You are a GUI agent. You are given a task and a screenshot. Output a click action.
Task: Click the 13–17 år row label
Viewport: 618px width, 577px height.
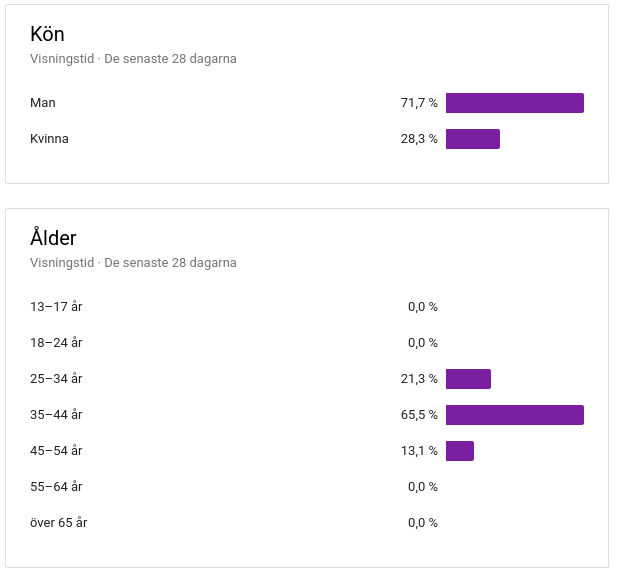[56, 307]
